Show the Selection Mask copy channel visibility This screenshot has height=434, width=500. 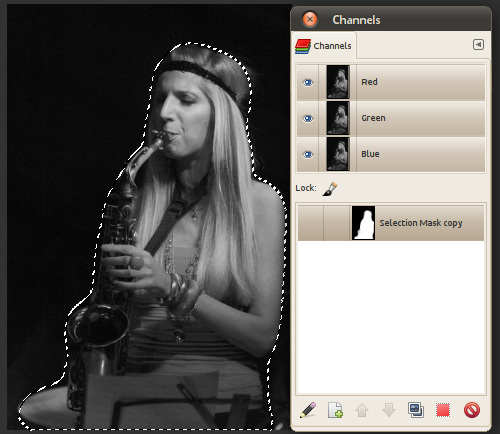(310, 223)
